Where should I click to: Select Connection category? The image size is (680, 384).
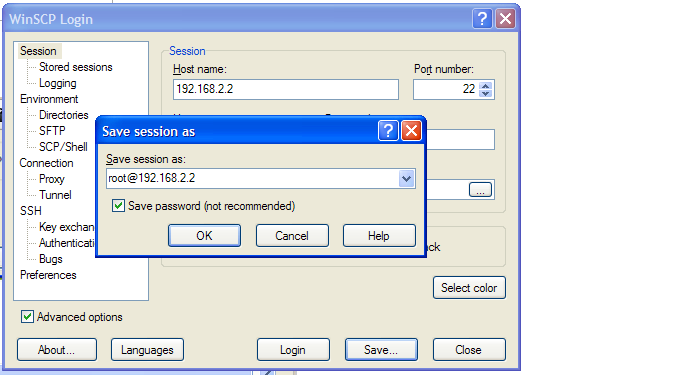(x=46, y=163)
